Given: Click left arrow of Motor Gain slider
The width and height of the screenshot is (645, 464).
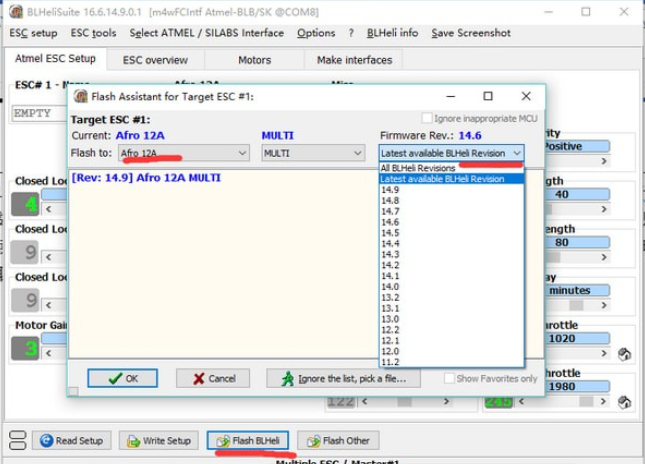Looking at the screenshot, I should [49, 353].
